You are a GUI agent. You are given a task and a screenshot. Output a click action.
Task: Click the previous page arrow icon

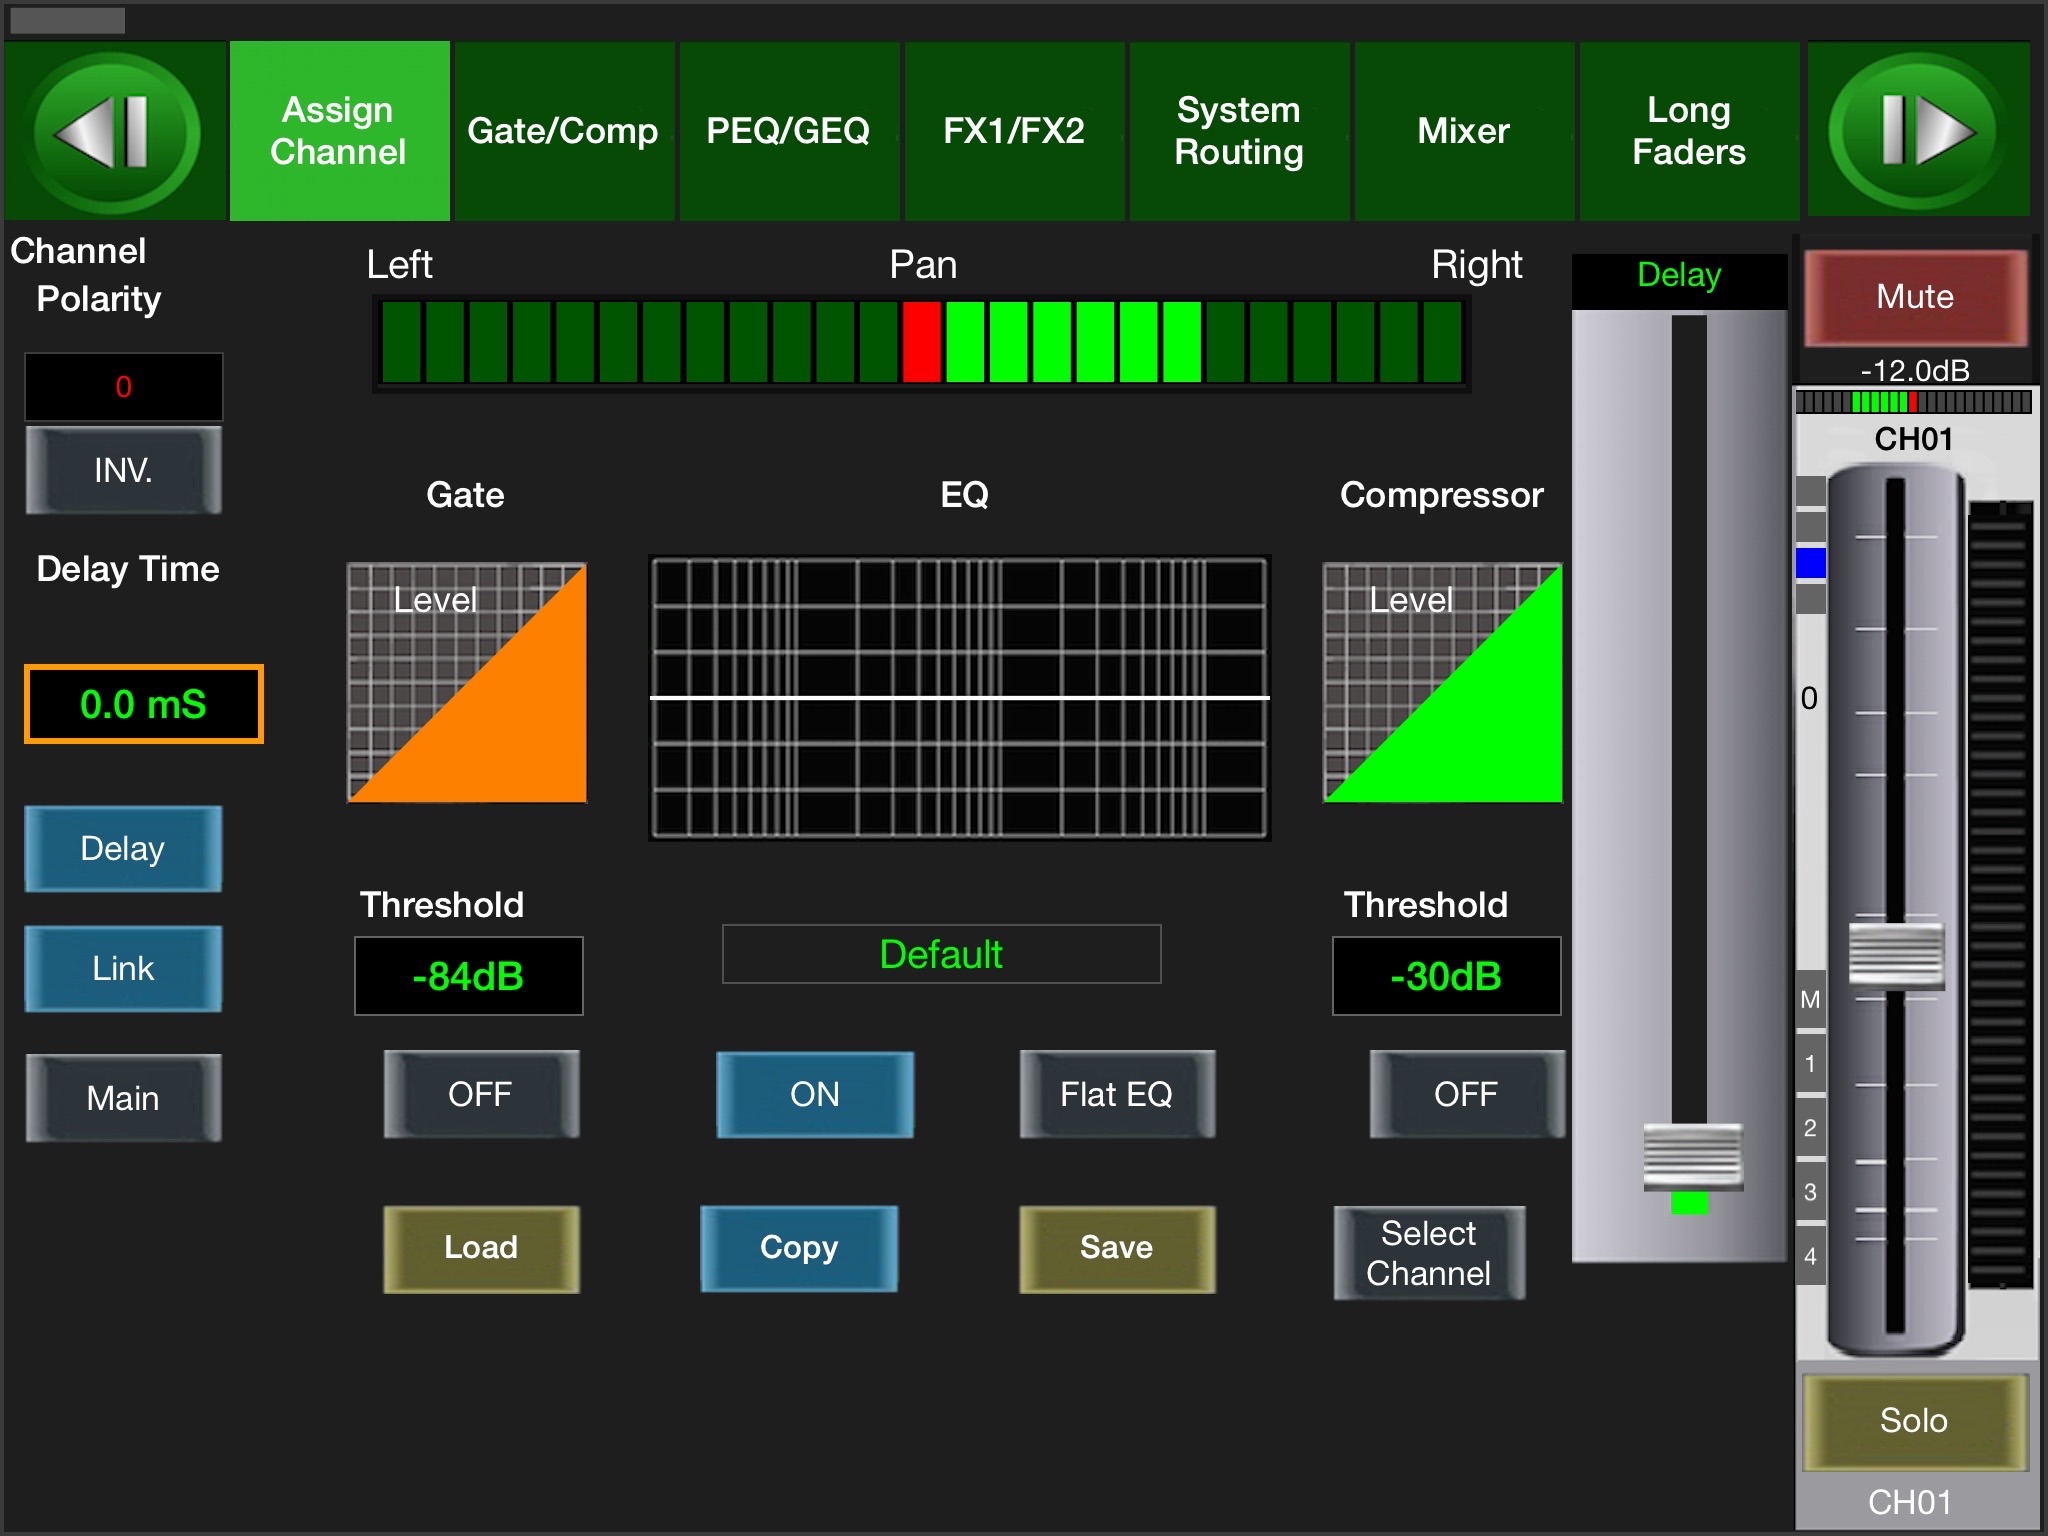pos(112,131)
